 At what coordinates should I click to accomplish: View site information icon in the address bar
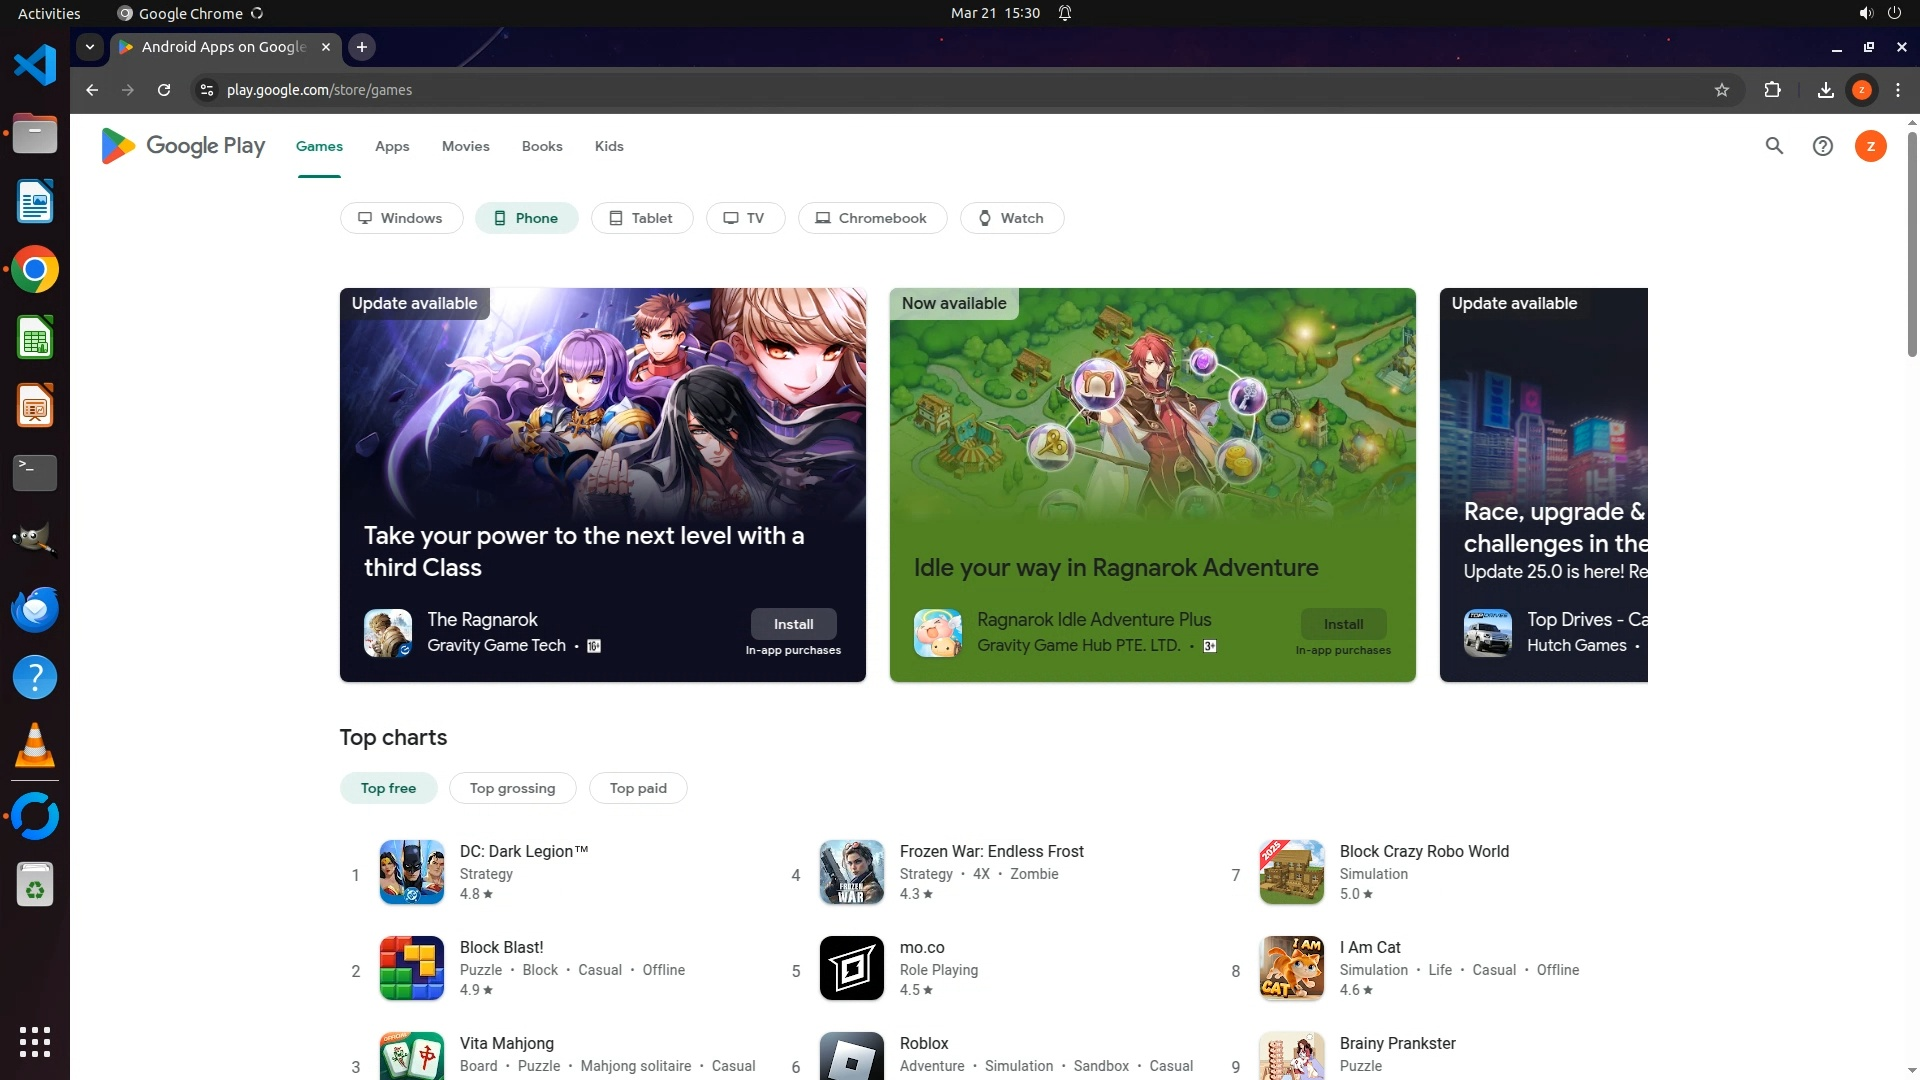point(206,90)
